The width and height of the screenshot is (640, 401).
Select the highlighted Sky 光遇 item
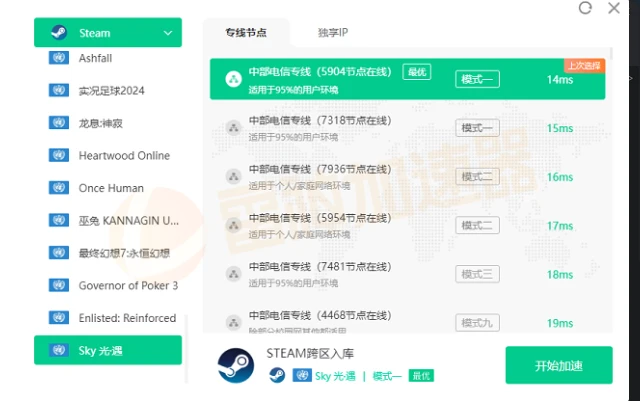click(x=108, y=350)
